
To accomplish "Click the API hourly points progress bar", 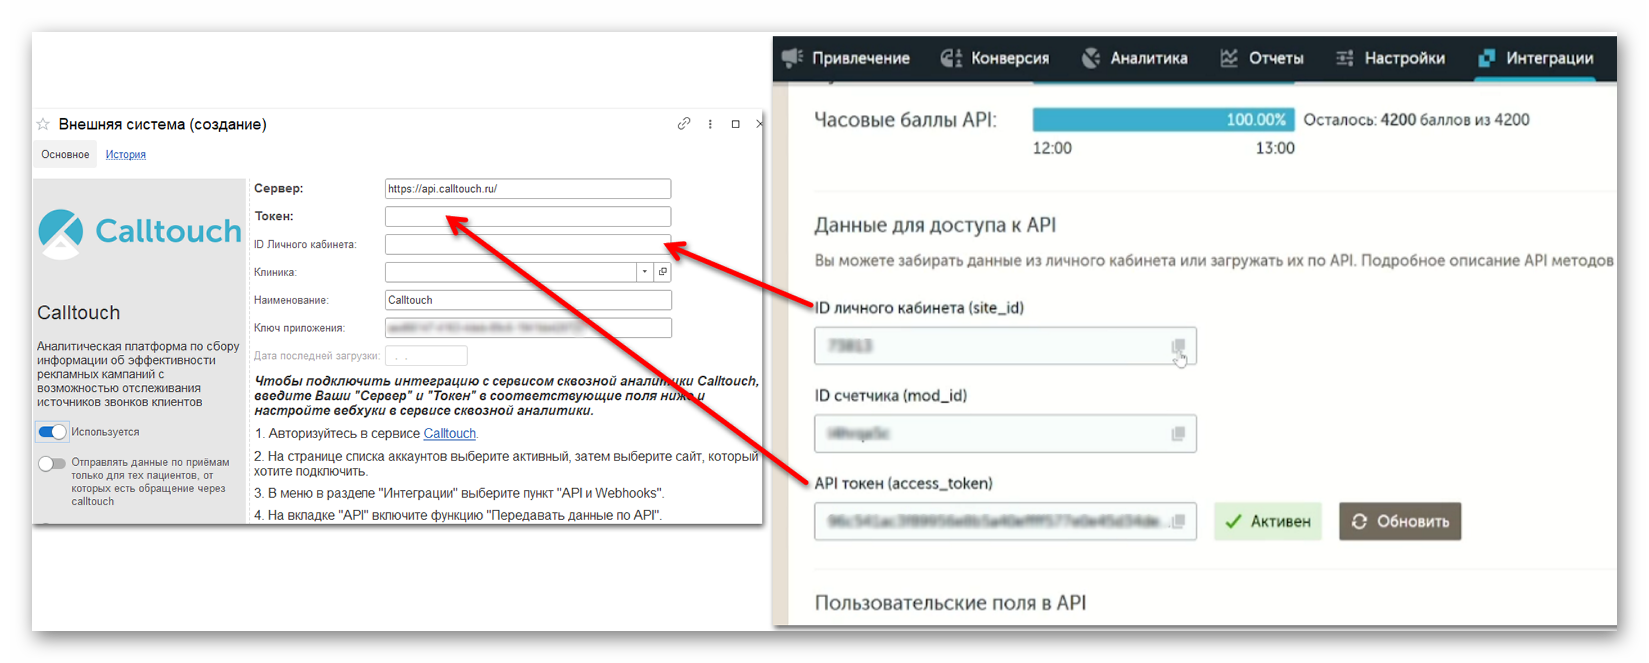I will pyautogui.click(x=1163, y=120).
